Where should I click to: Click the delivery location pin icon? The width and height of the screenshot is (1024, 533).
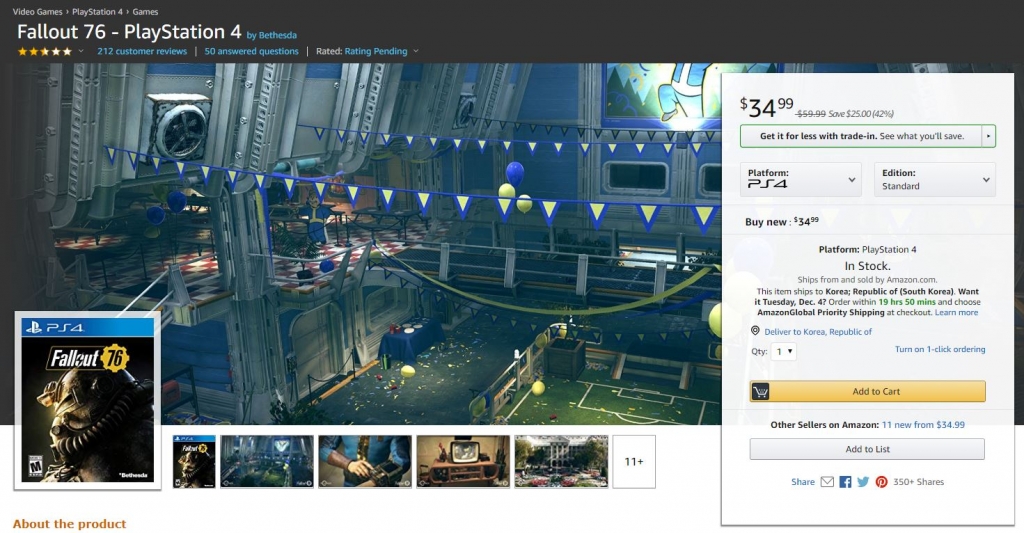[x=755, y=331]
